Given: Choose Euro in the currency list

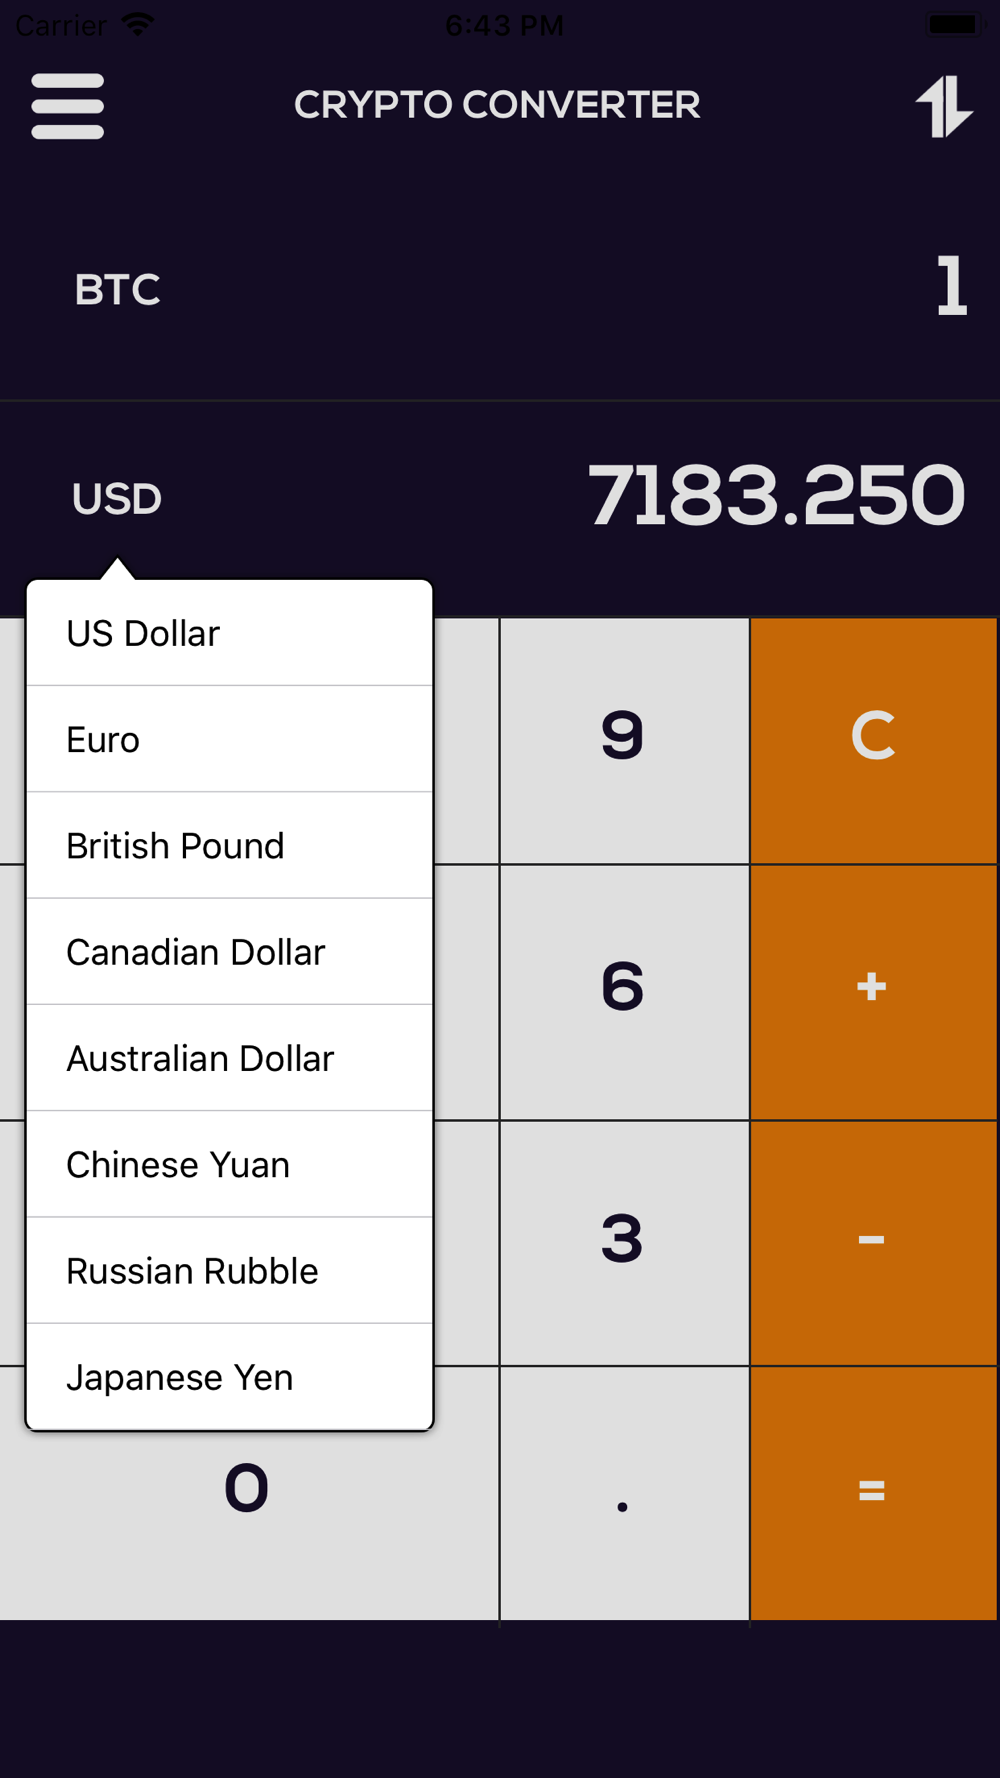Looking at the screenshot, I should point(229,739).
